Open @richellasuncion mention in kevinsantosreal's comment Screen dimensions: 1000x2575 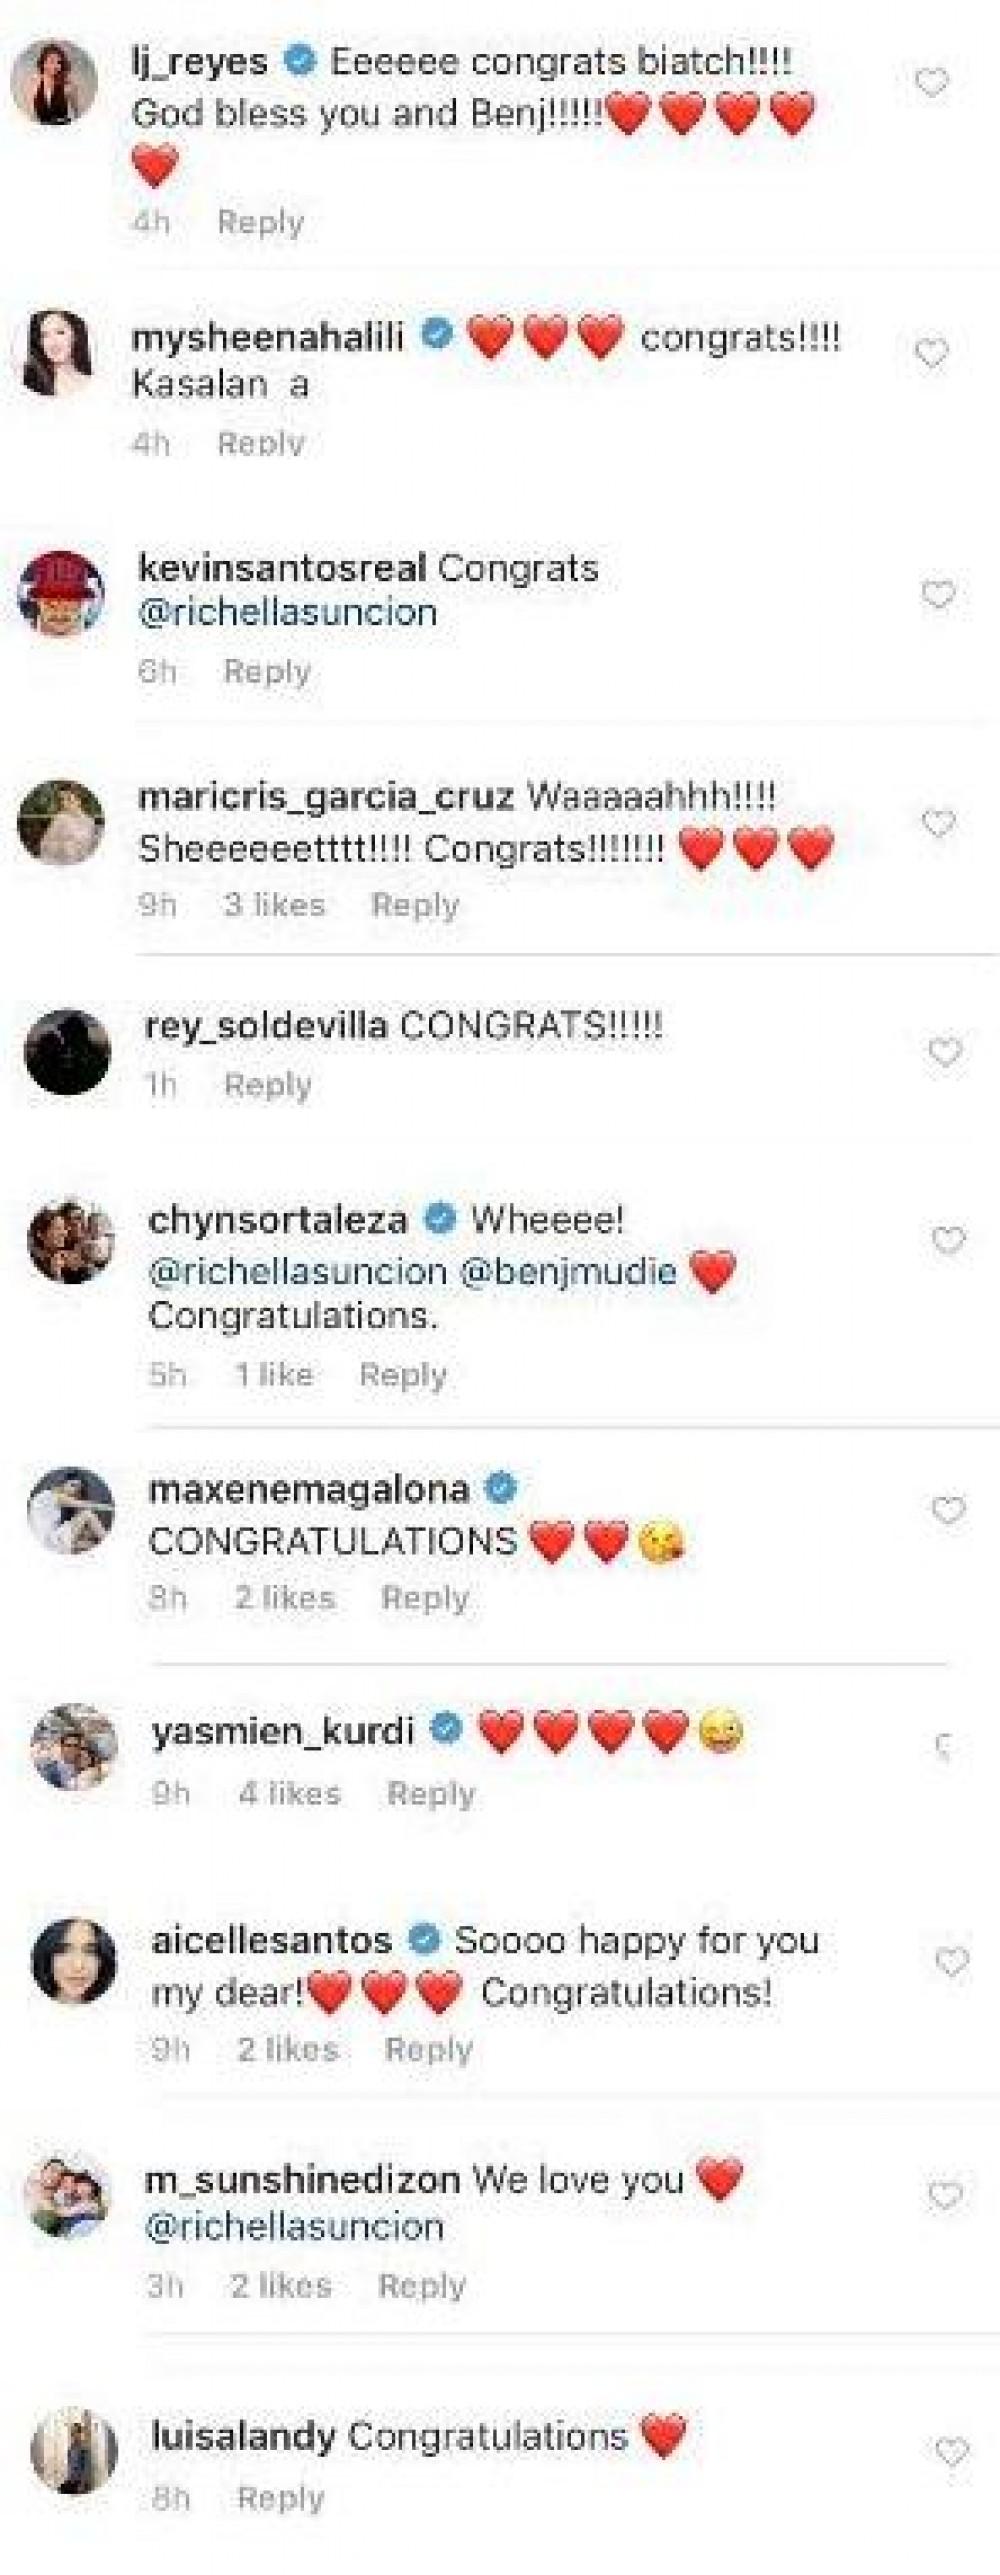coord(288,613)
